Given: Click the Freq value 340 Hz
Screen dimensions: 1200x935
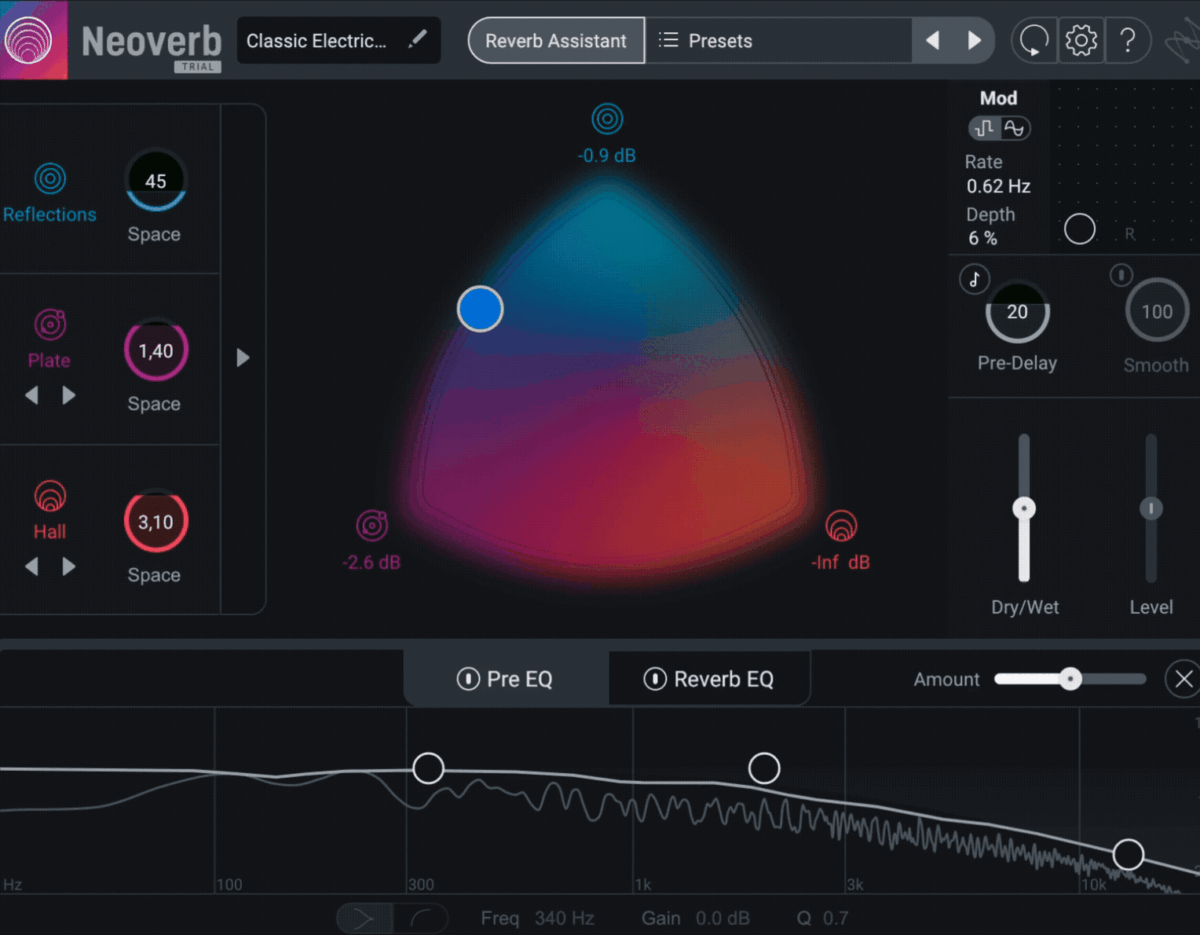Looking at the screenshot, I should (x=564, y=918).
